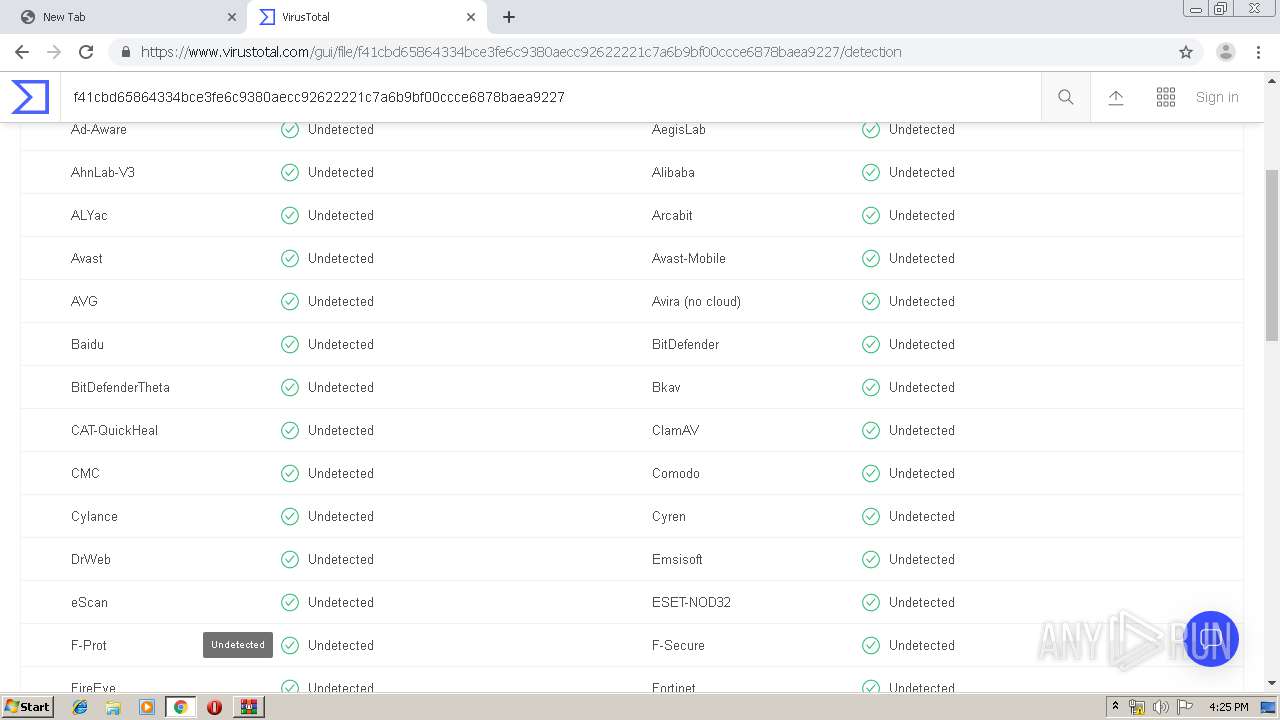
Task: Select the CMC engine name
Action: 85,473
